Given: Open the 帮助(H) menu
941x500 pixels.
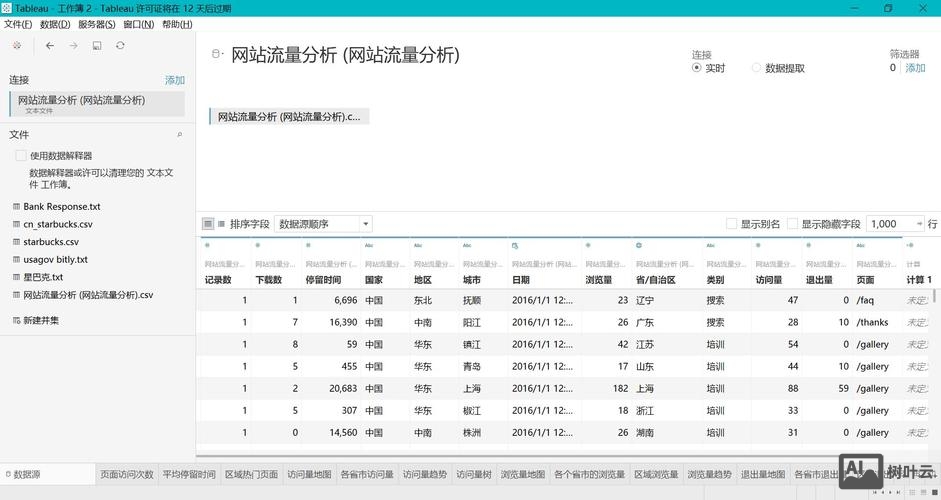Looking at the screenshot, I should pyautogui.click(x=177, y=24).
